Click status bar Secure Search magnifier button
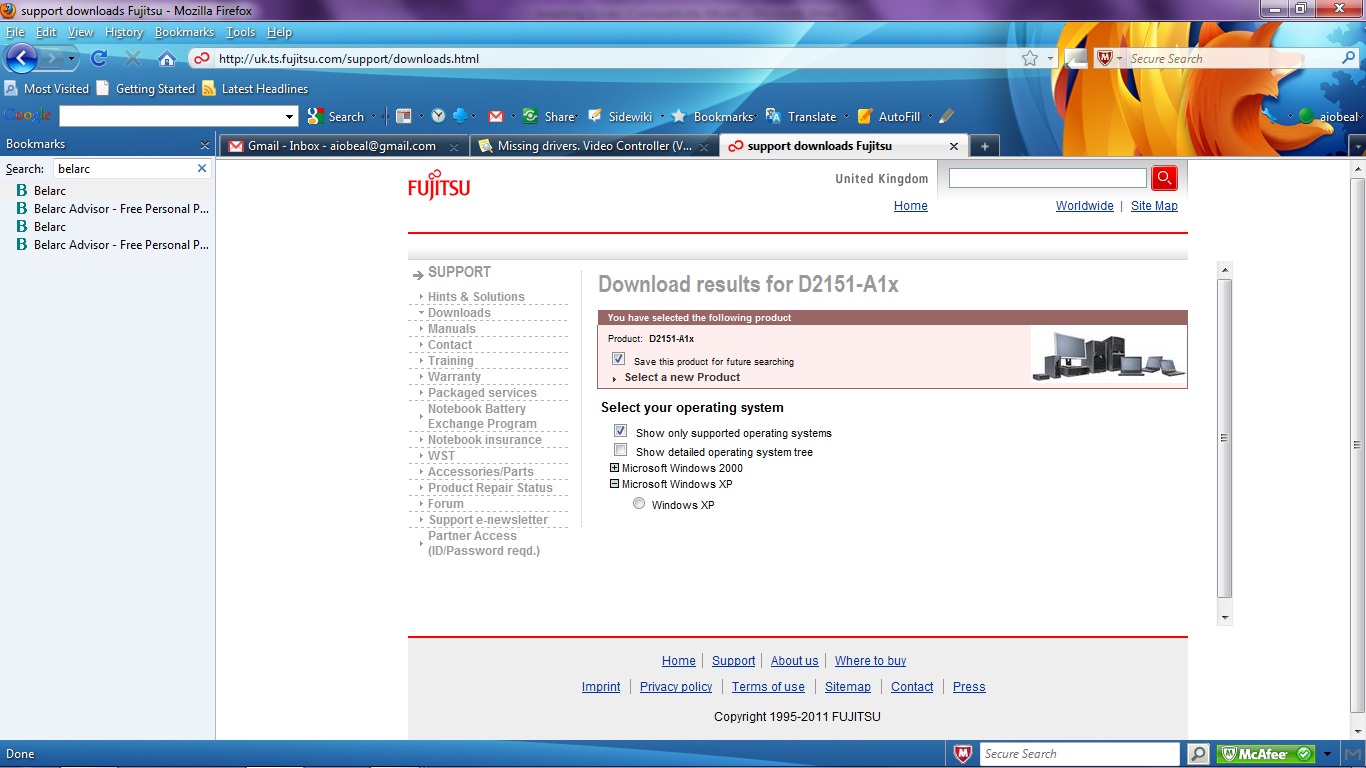This screenshot has height=768, width=1366. click(x=1198, y=754)
